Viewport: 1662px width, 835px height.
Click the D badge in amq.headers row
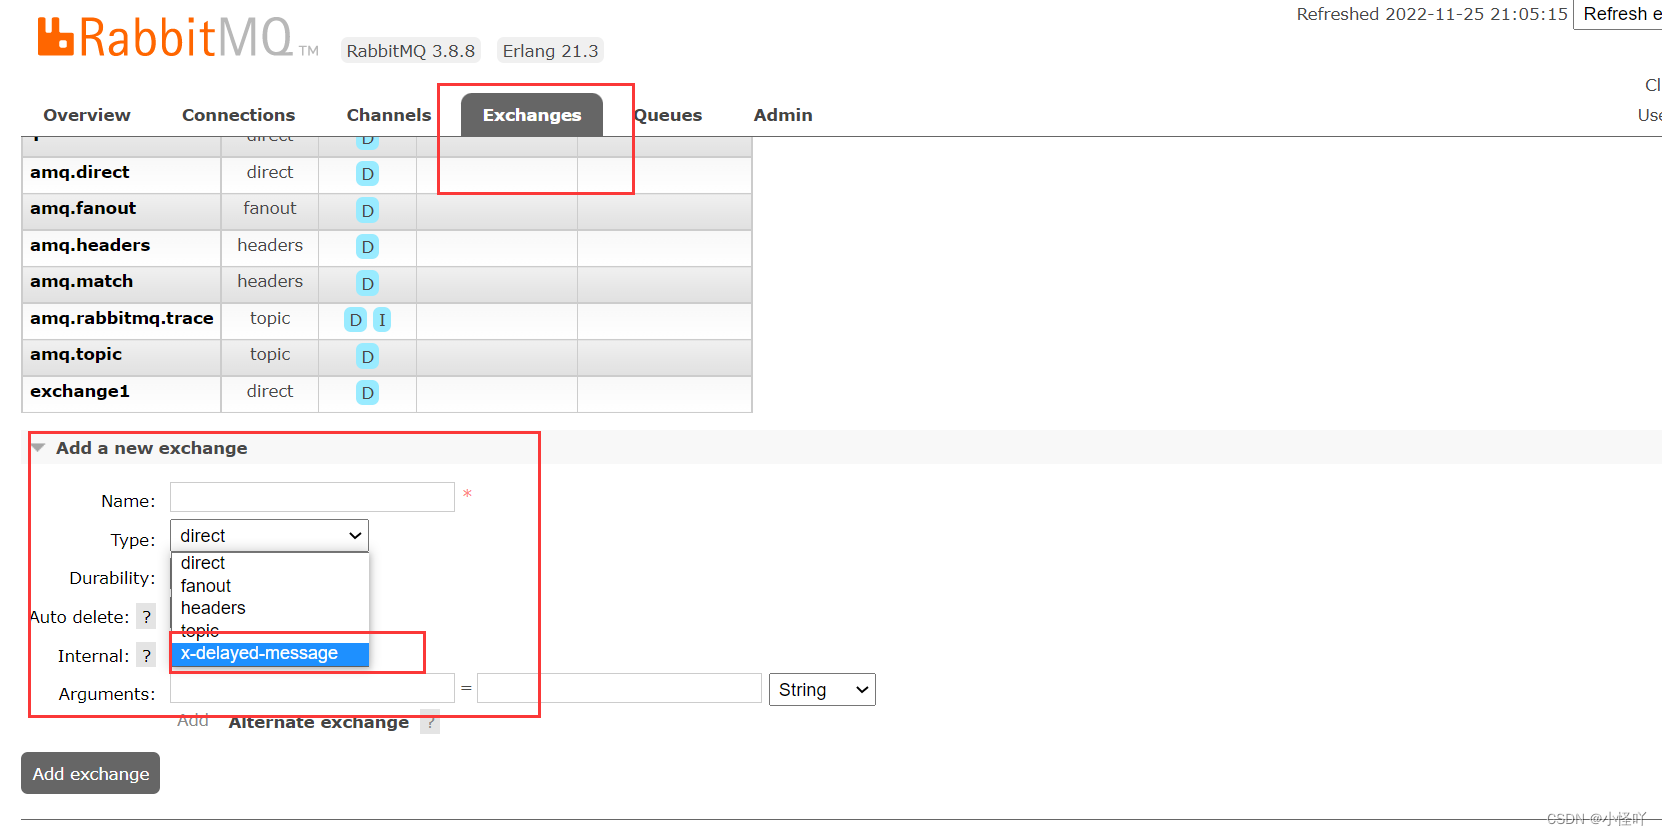click(368, 247)
